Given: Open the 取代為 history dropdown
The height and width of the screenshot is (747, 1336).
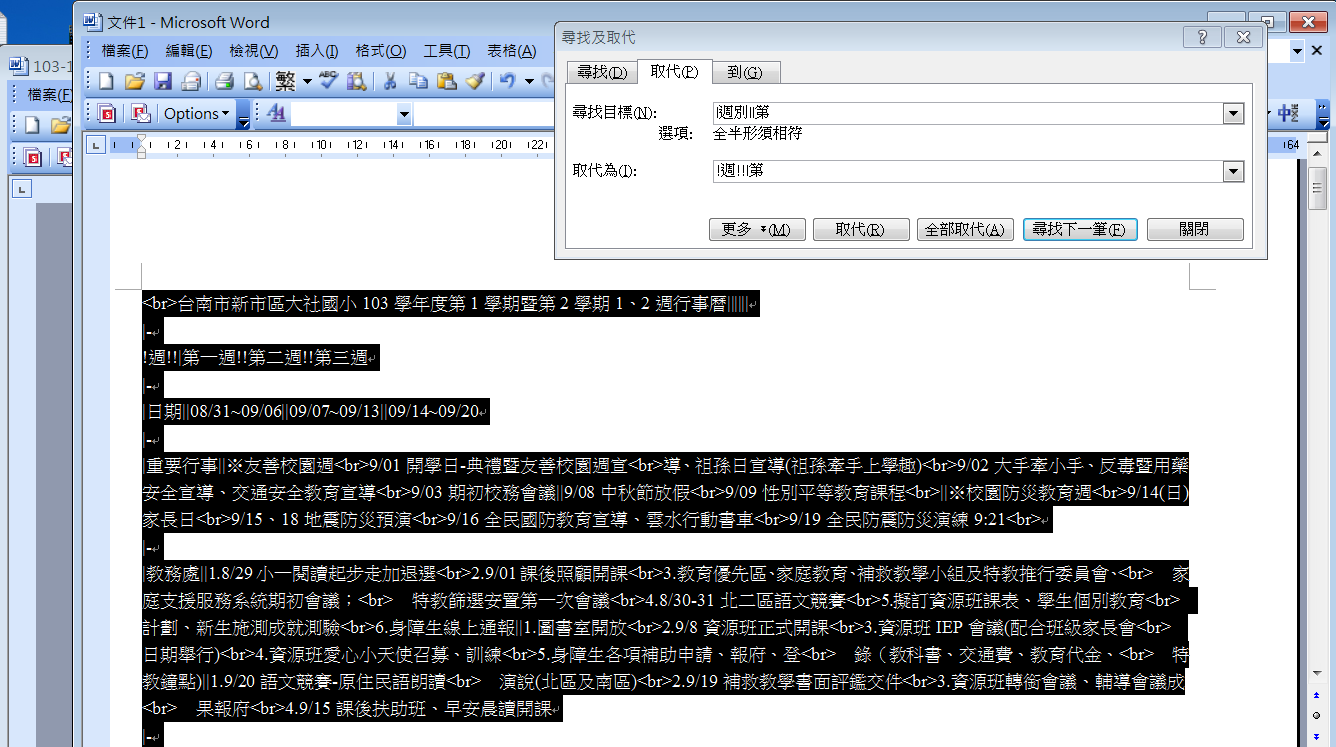Looking at the screenshot, I should pyautogui.click(x=1234, y=171).
